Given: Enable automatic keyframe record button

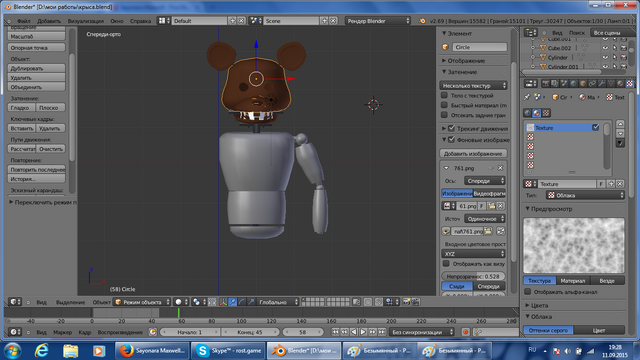Looking at the screenshot, I should point(465,332).
